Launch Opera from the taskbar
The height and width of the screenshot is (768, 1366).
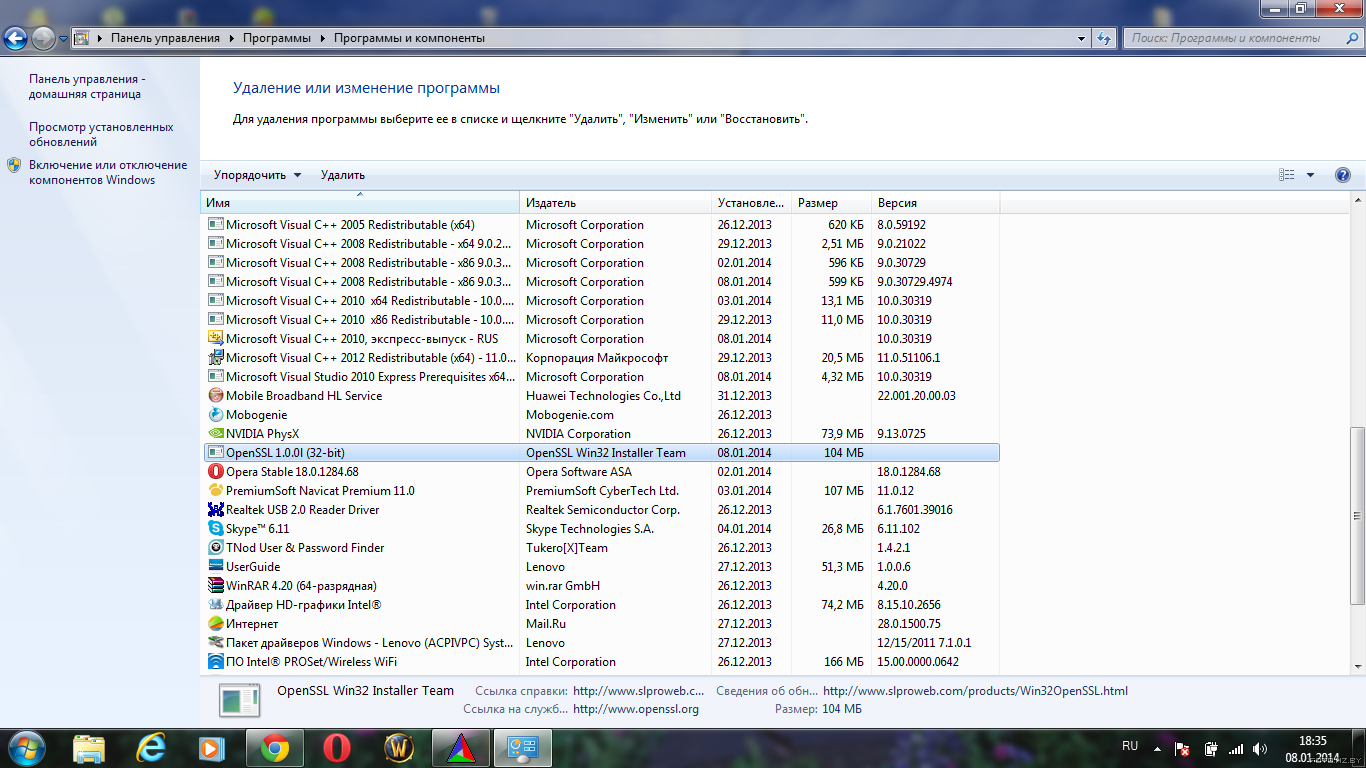pyautogui.click(x=337, y=747)
